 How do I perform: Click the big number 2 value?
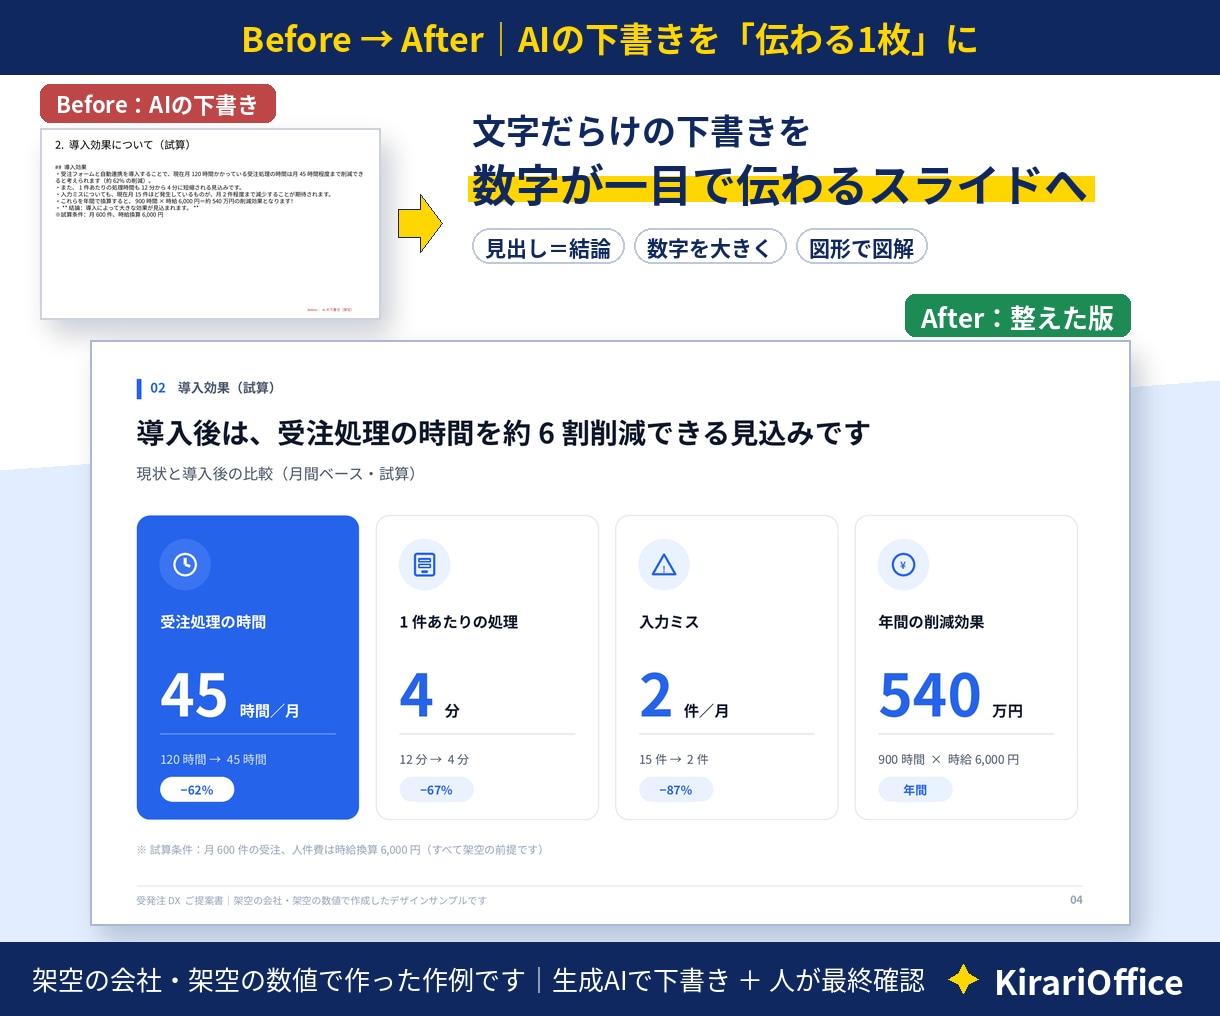656,695
